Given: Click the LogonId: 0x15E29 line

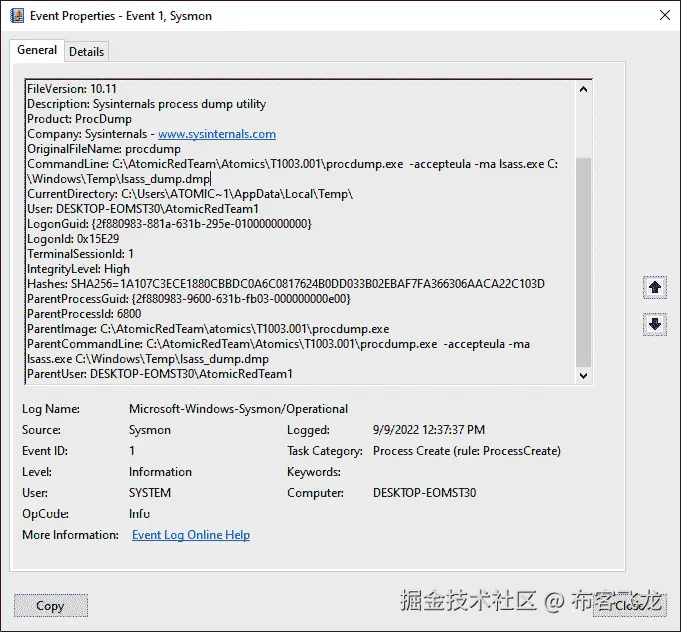Looking at the screenshot, I should click(x=73, y=239).
